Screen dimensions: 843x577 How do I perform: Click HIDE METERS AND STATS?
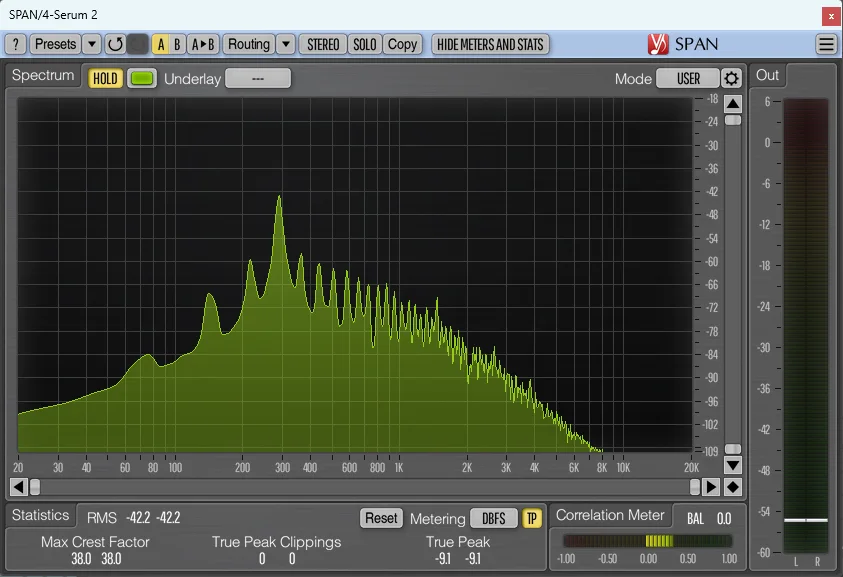(490, 44)
